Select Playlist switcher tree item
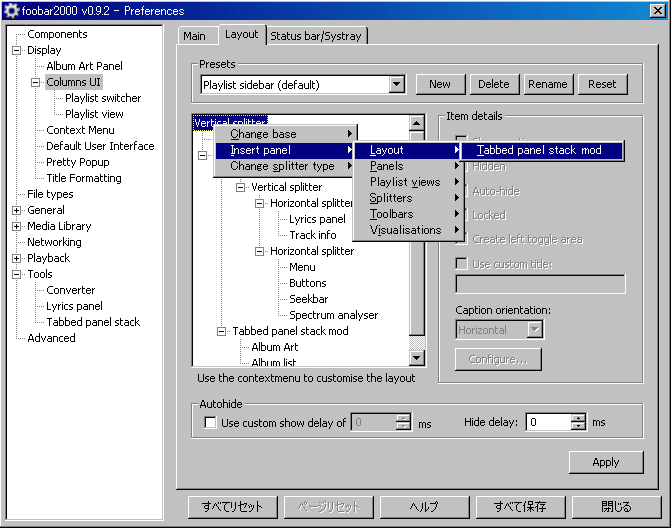The width and height of the screenshot is (671, 528). pos(103,98)
